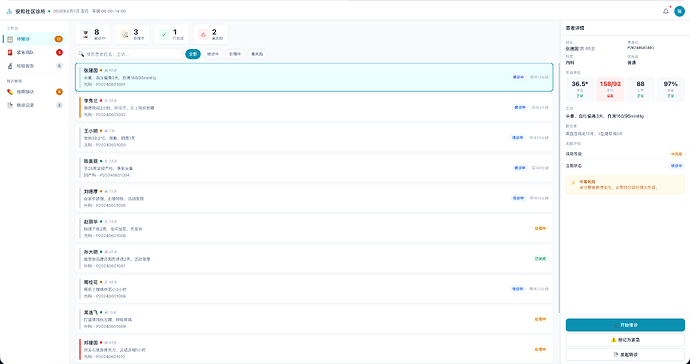
Task: Open the sidebar item with grey badge 2
Action: click(35, 105)
